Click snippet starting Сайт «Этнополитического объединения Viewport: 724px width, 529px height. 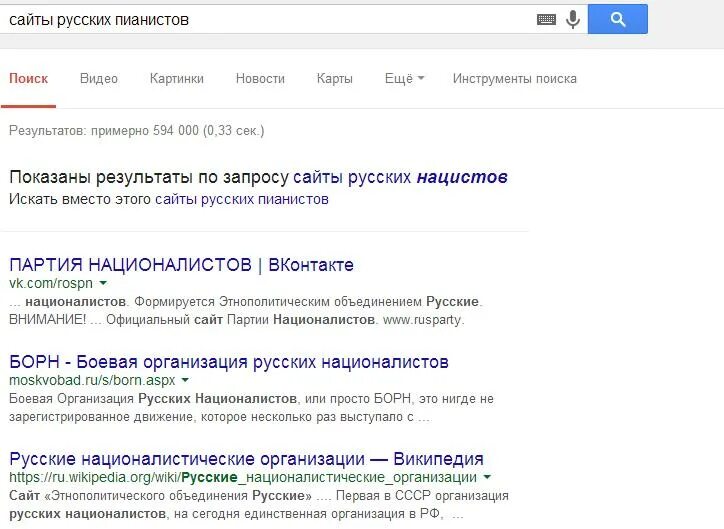(259, 505)
